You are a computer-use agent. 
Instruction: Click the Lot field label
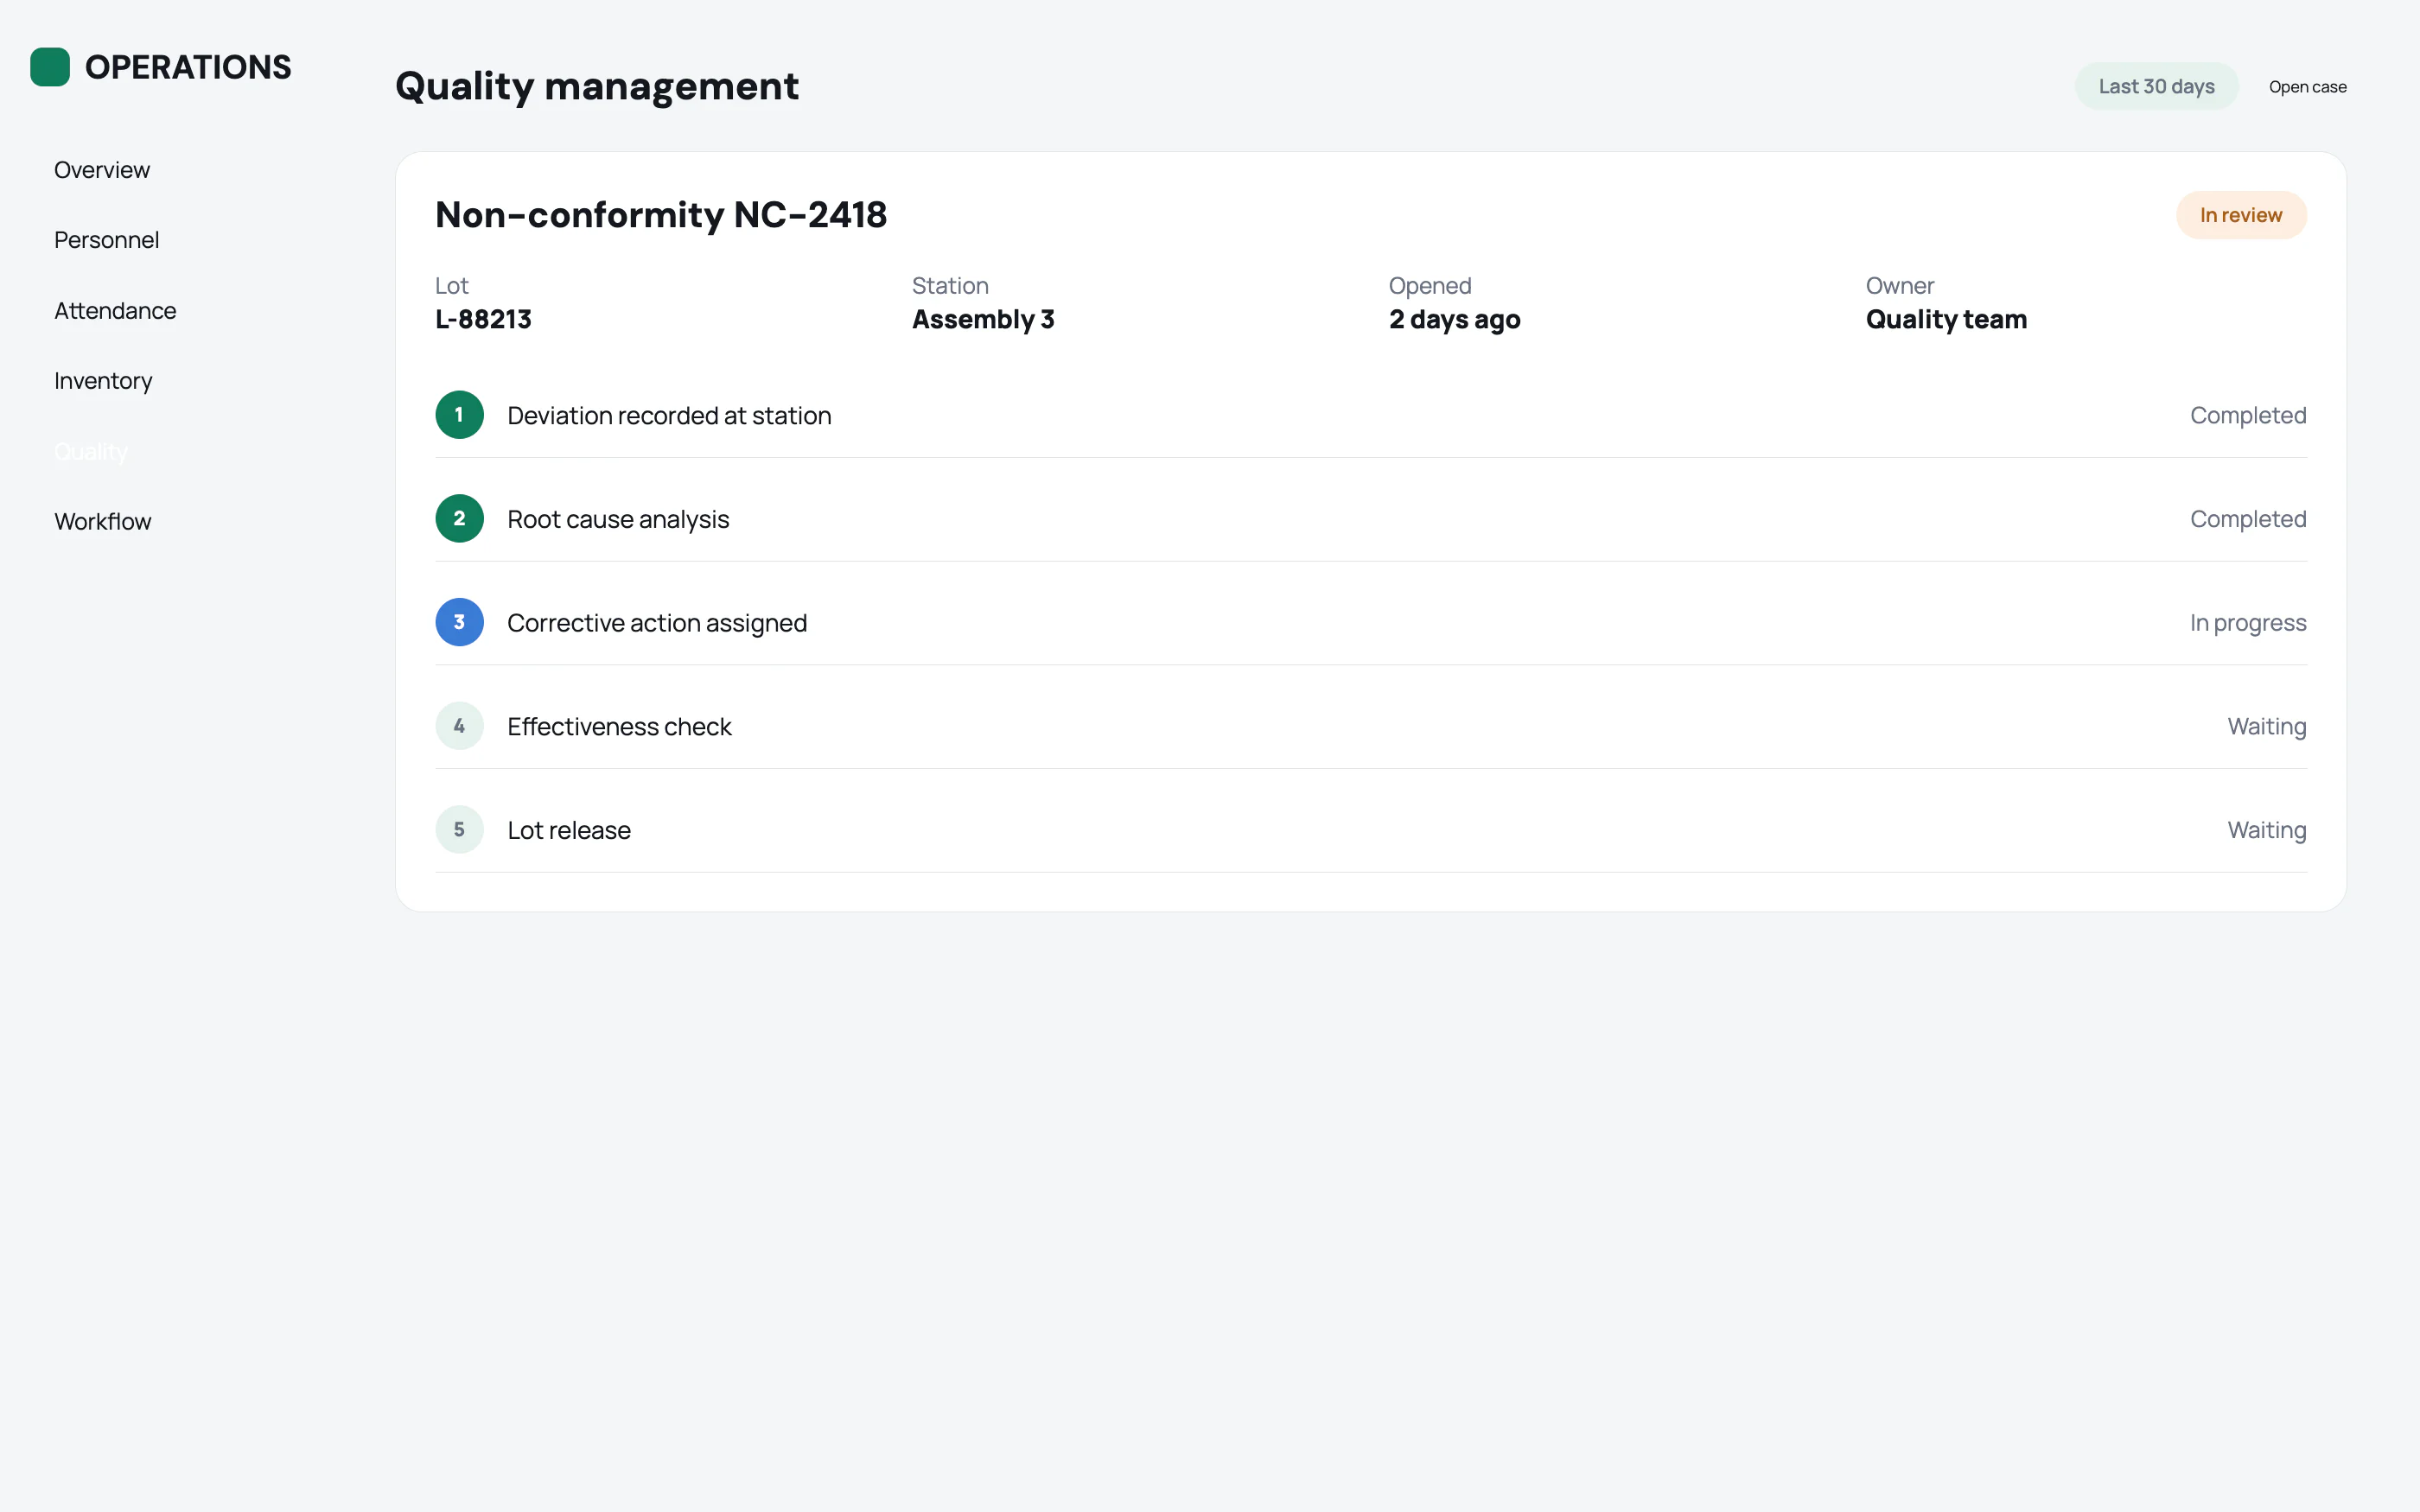(x=451, y=286)
